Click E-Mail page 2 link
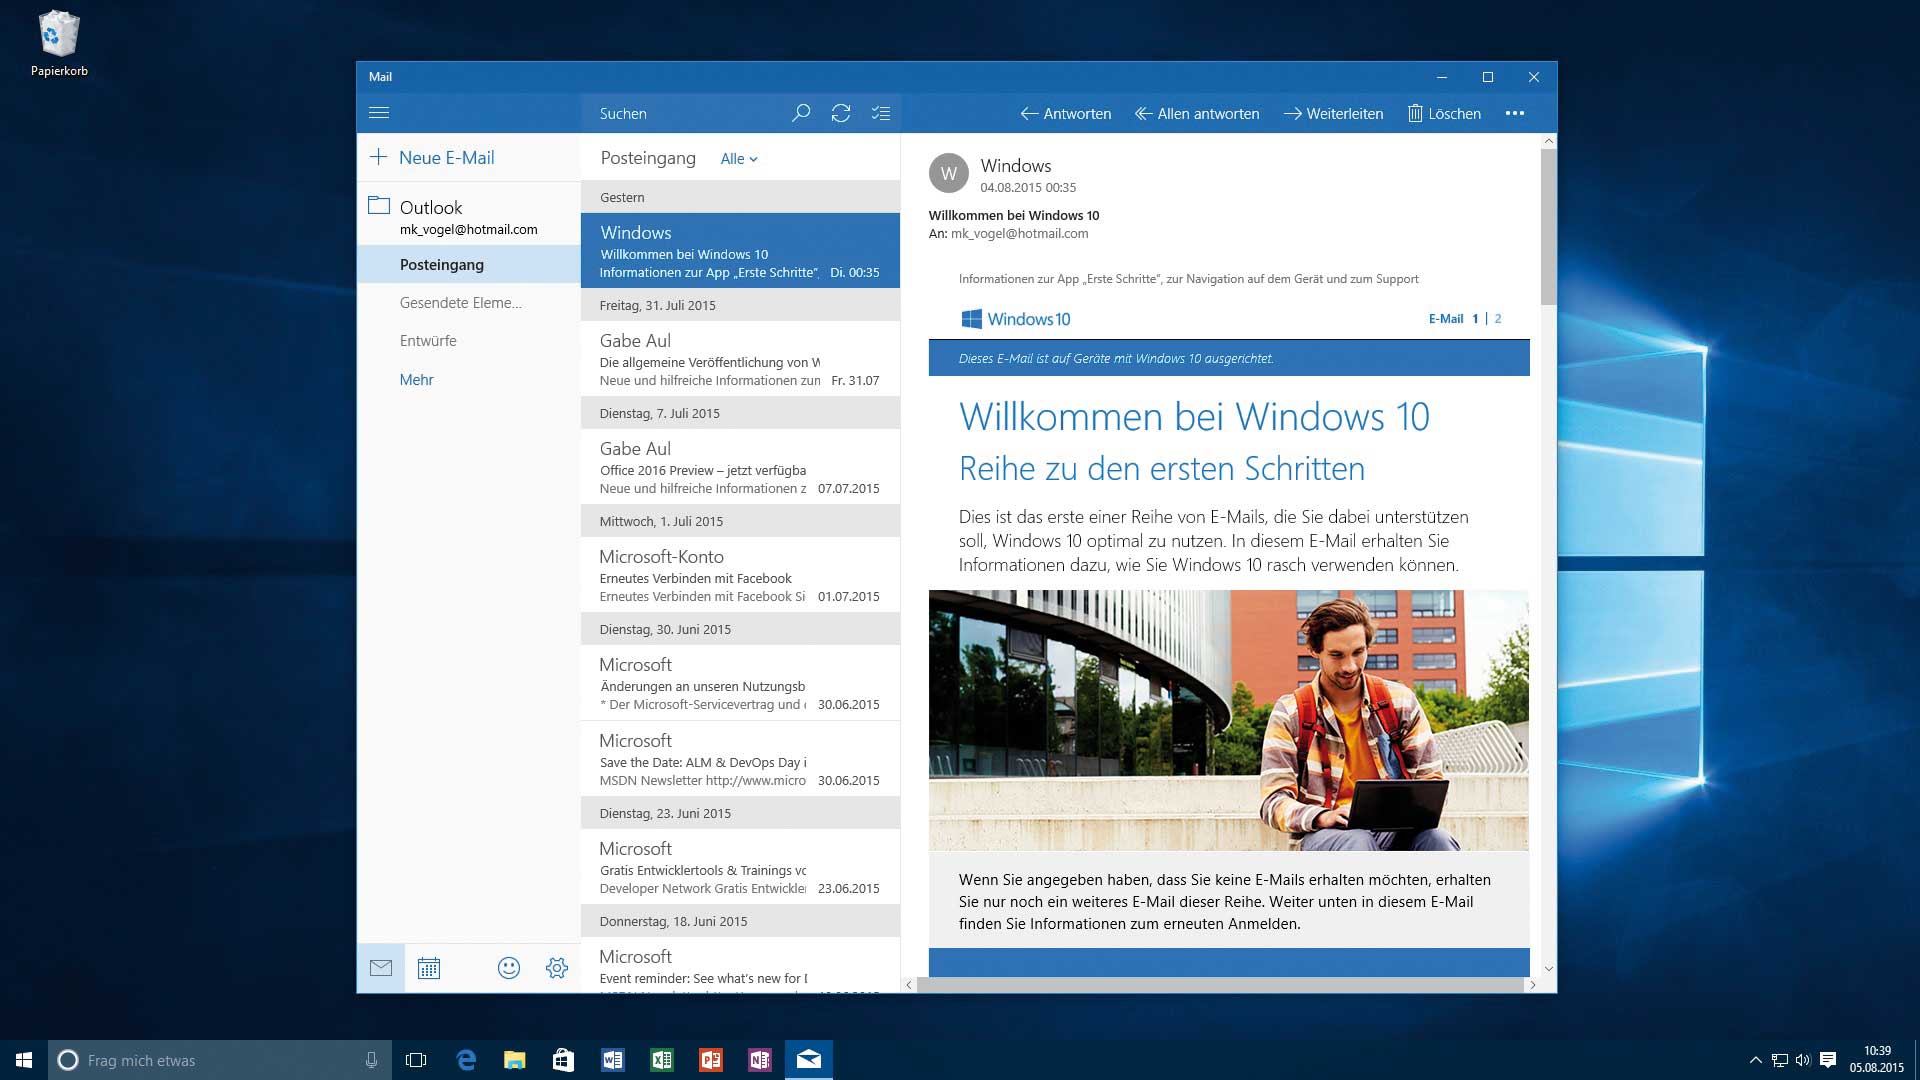This screenshot has width=1920, height=1080. (x=1498, y=319)
